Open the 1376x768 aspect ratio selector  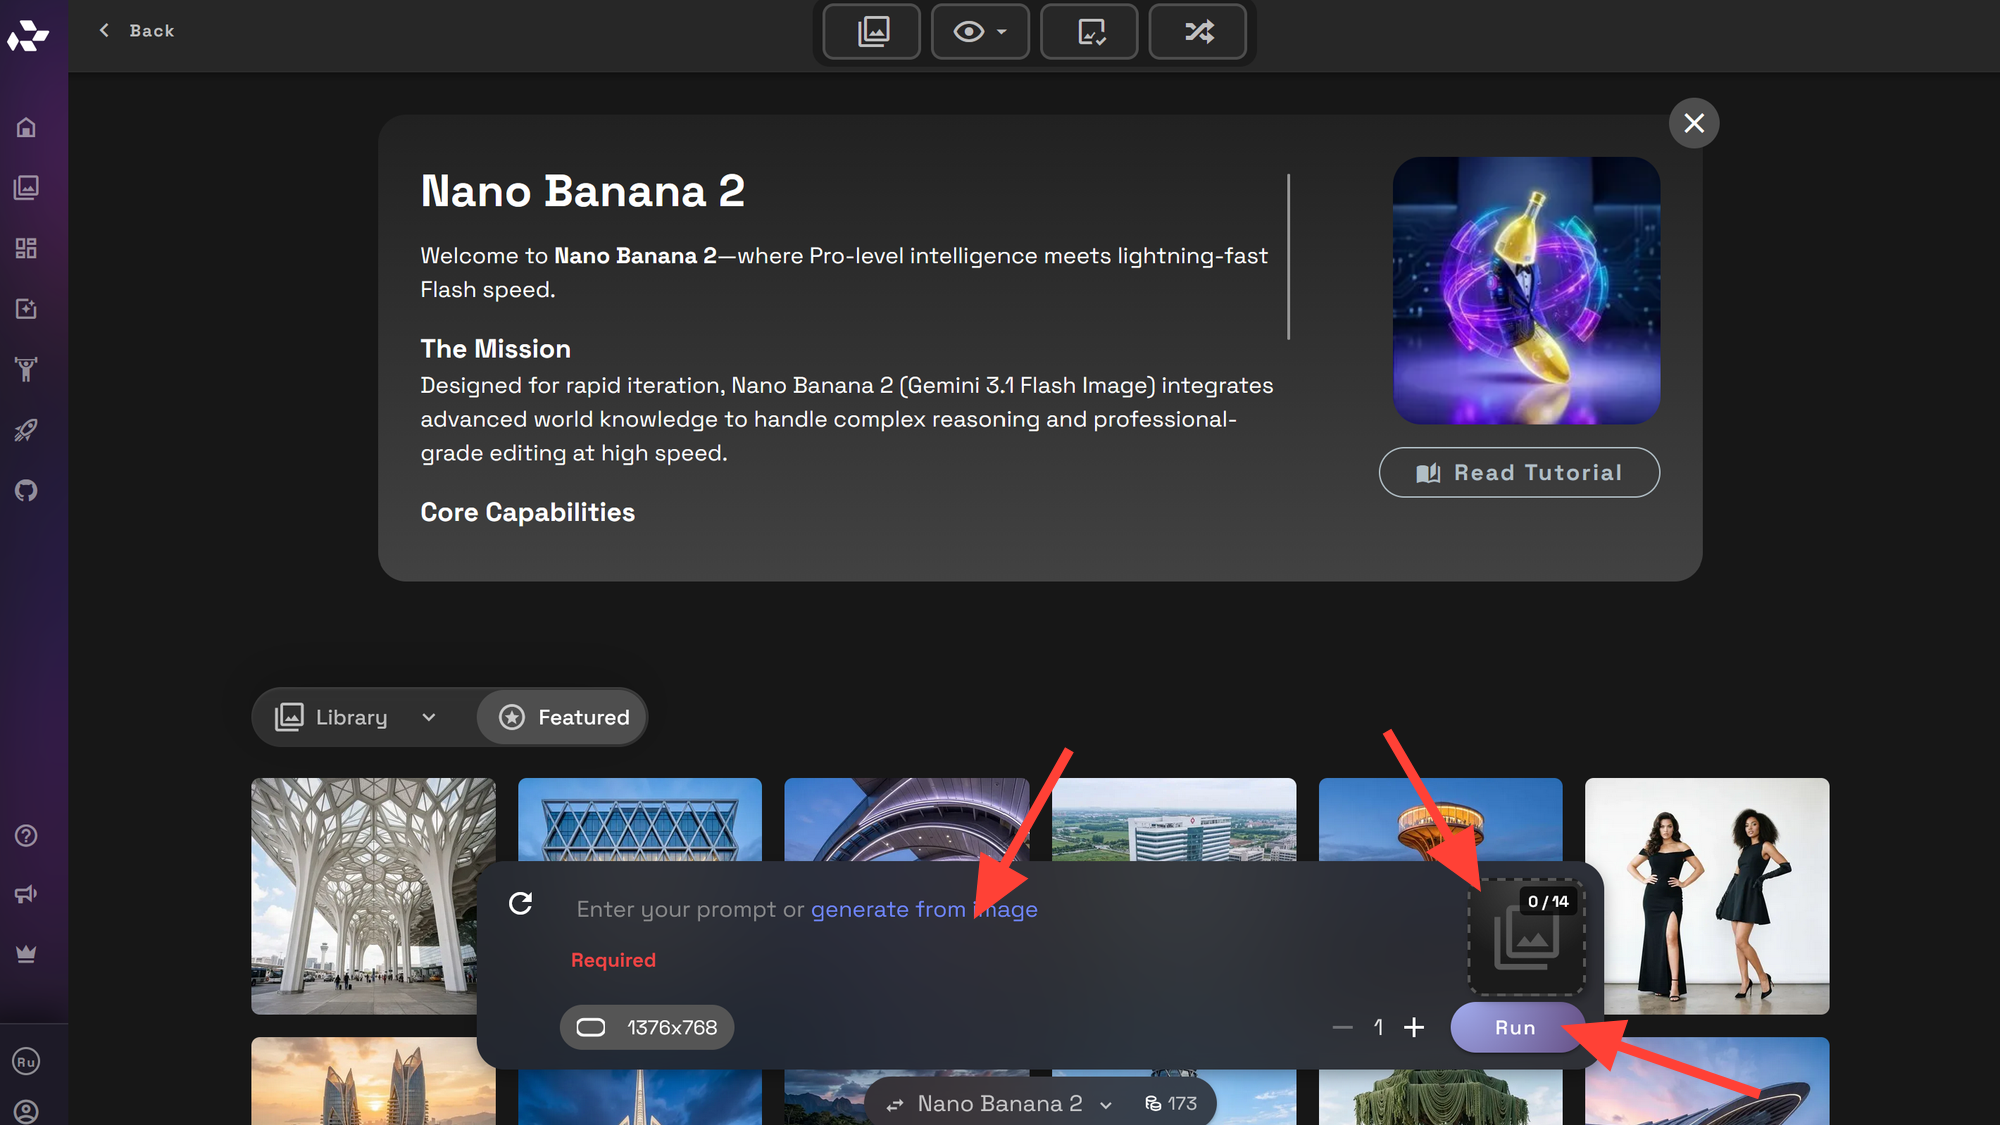[x=647, y=1027]
